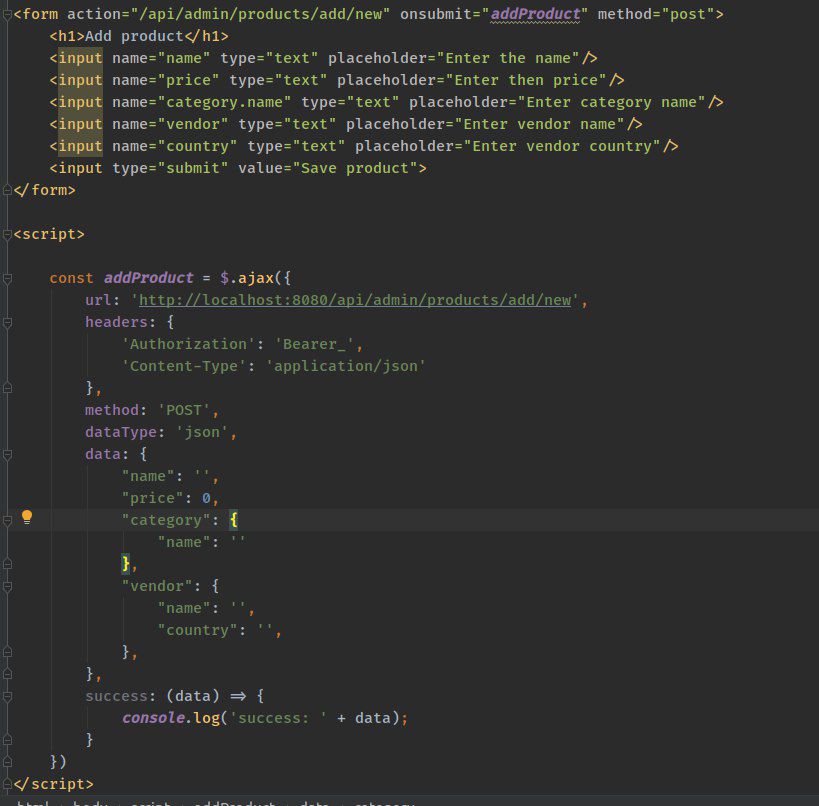The width and height of the screenshot is (819, 806).
Task: Open the localhost:8080 products add/new URL link
Action: pos(355,300)
